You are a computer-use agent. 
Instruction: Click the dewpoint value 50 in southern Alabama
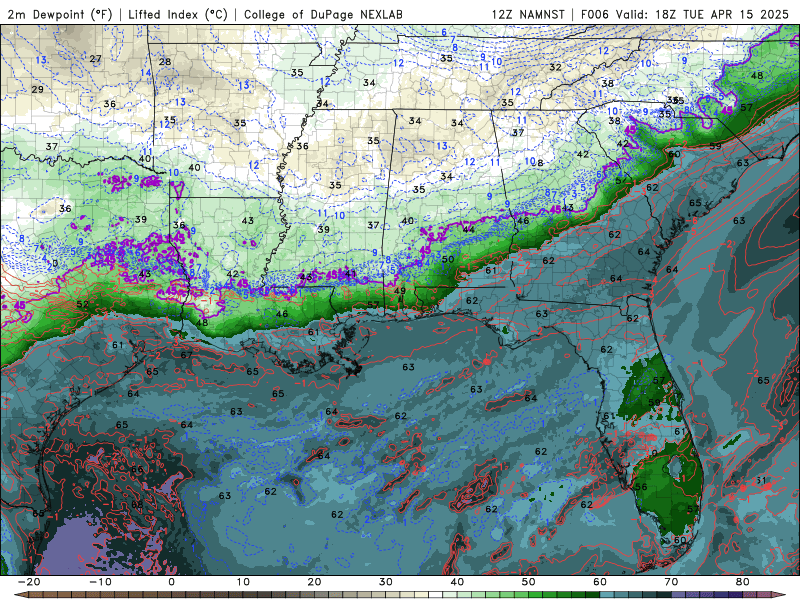(447, 259)
